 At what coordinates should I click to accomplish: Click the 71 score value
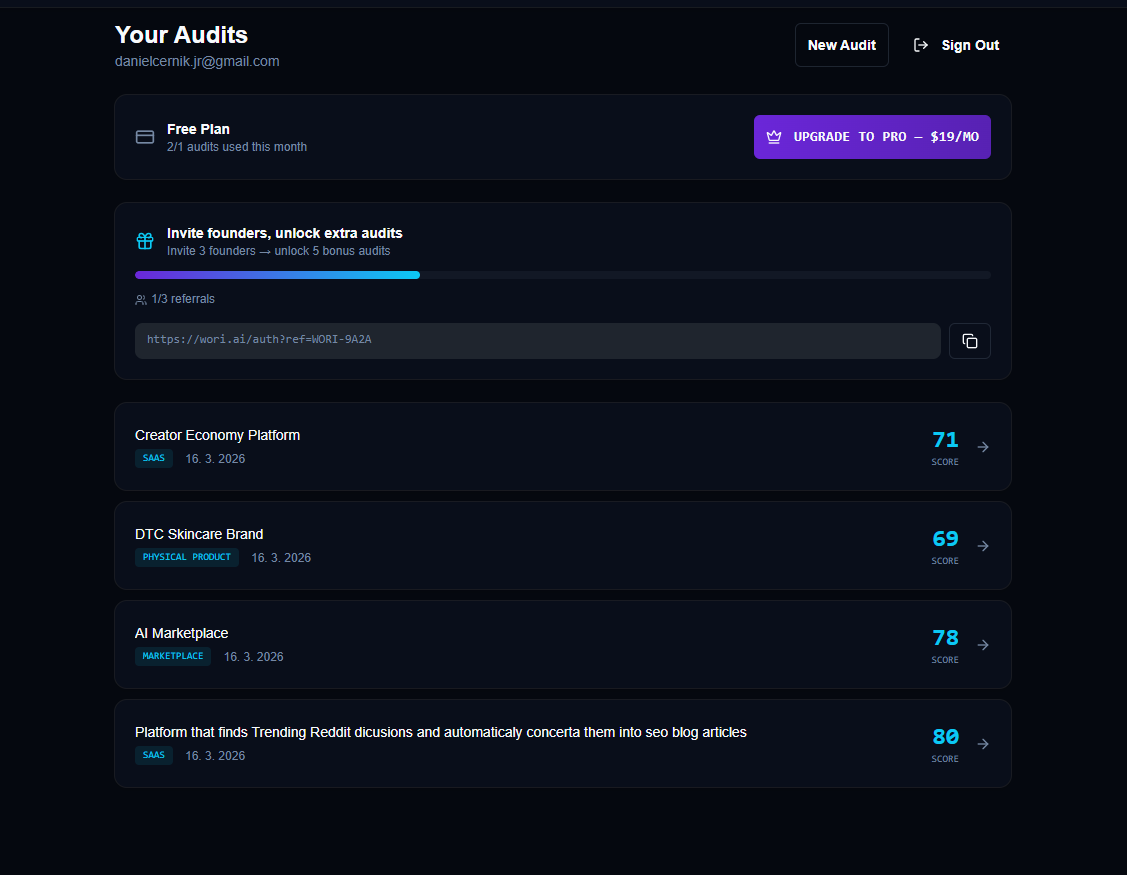[x=945, y=440]
